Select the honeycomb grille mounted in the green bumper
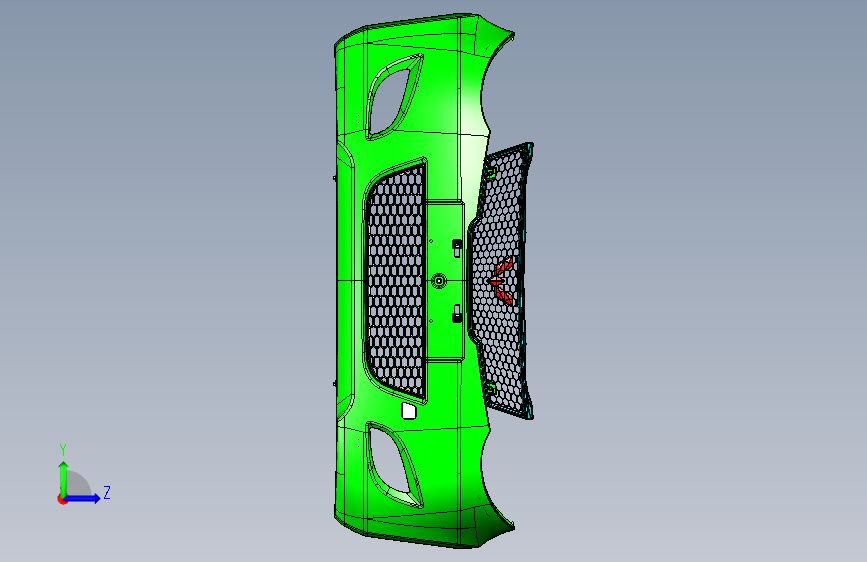Screen dimensions: 867x562 [x=396, y=281]
